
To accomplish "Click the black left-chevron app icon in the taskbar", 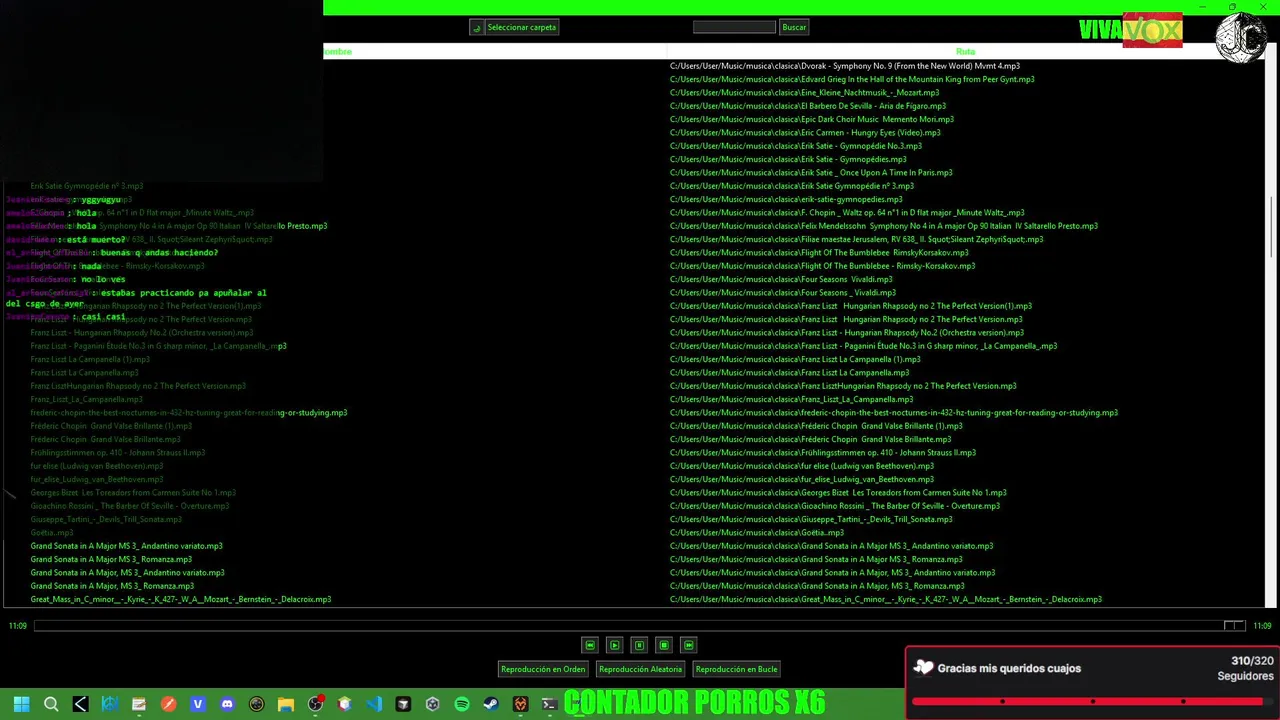I will point(80,704).
